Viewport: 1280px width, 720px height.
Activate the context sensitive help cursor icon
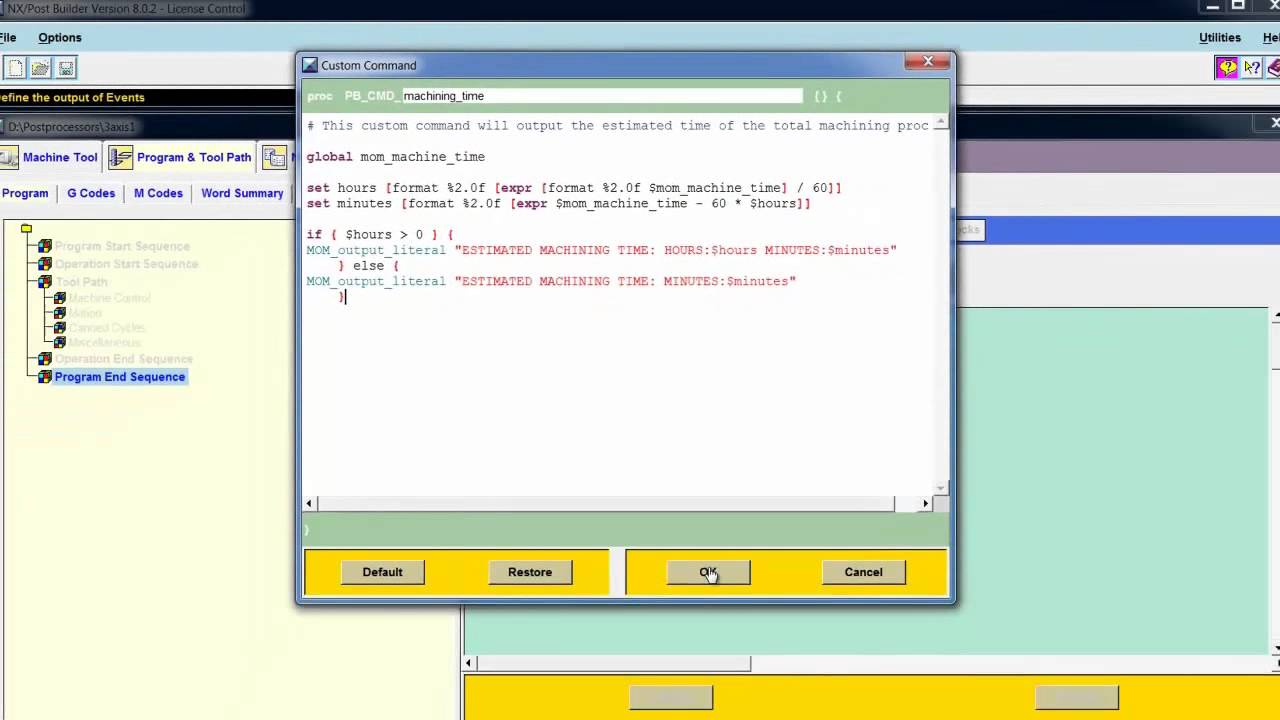pos(1252,68)
